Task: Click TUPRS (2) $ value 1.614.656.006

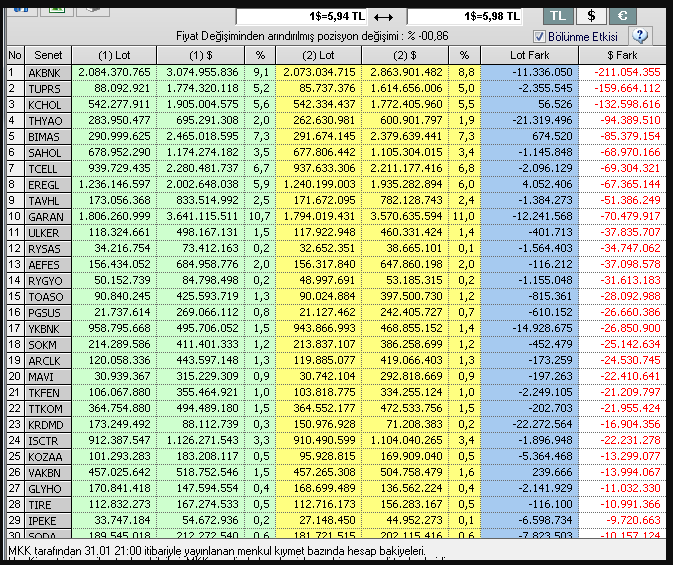Action: tap(406, 88)
